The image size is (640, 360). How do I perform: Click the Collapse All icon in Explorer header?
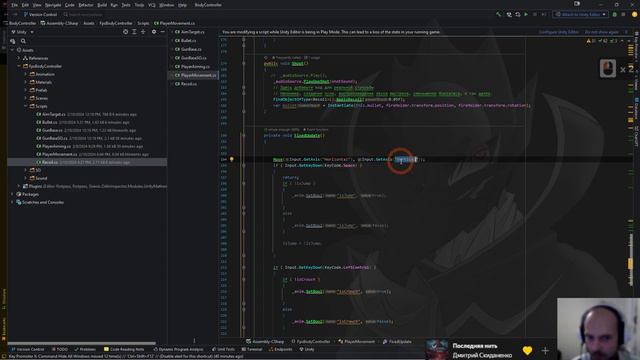143,31
